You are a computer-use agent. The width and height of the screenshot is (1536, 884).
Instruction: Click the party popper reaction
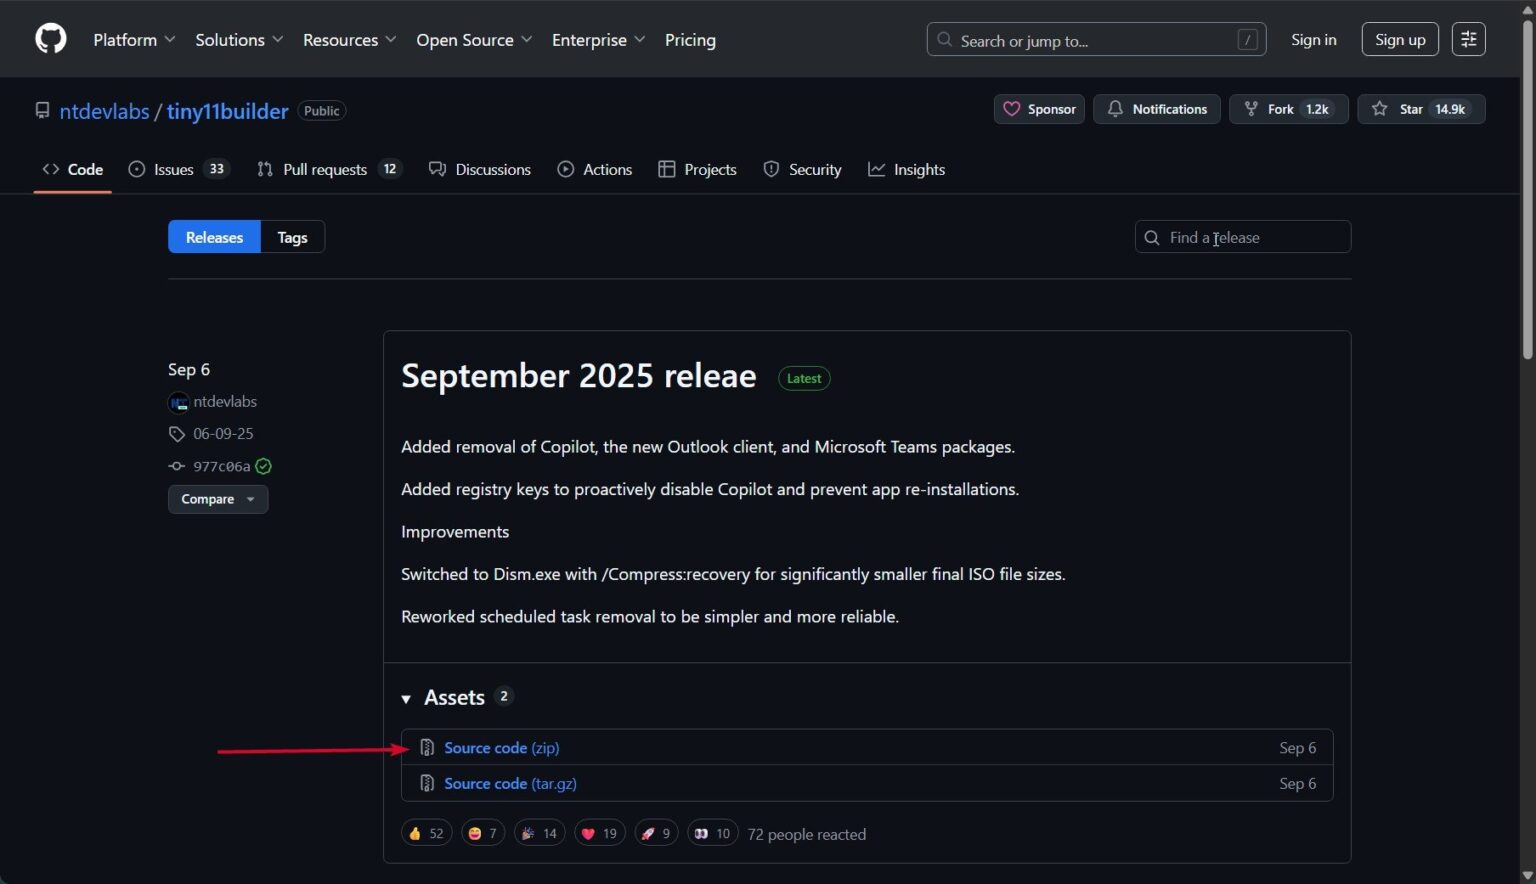click(x=539, y=833)
